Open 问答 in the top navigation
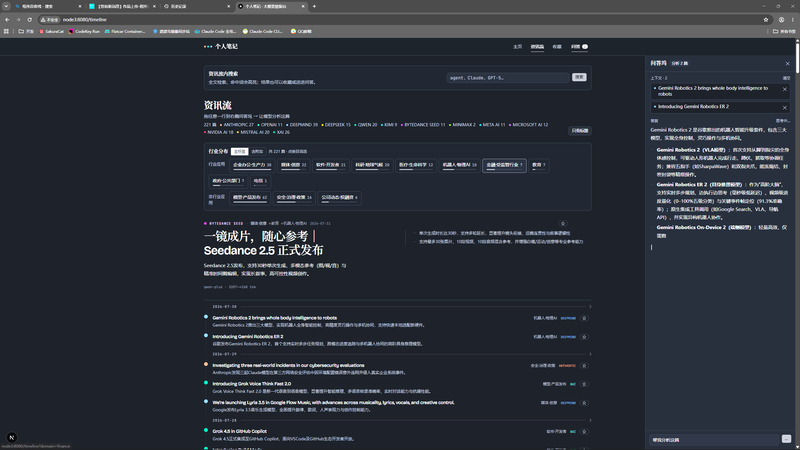 pos(579,46)
